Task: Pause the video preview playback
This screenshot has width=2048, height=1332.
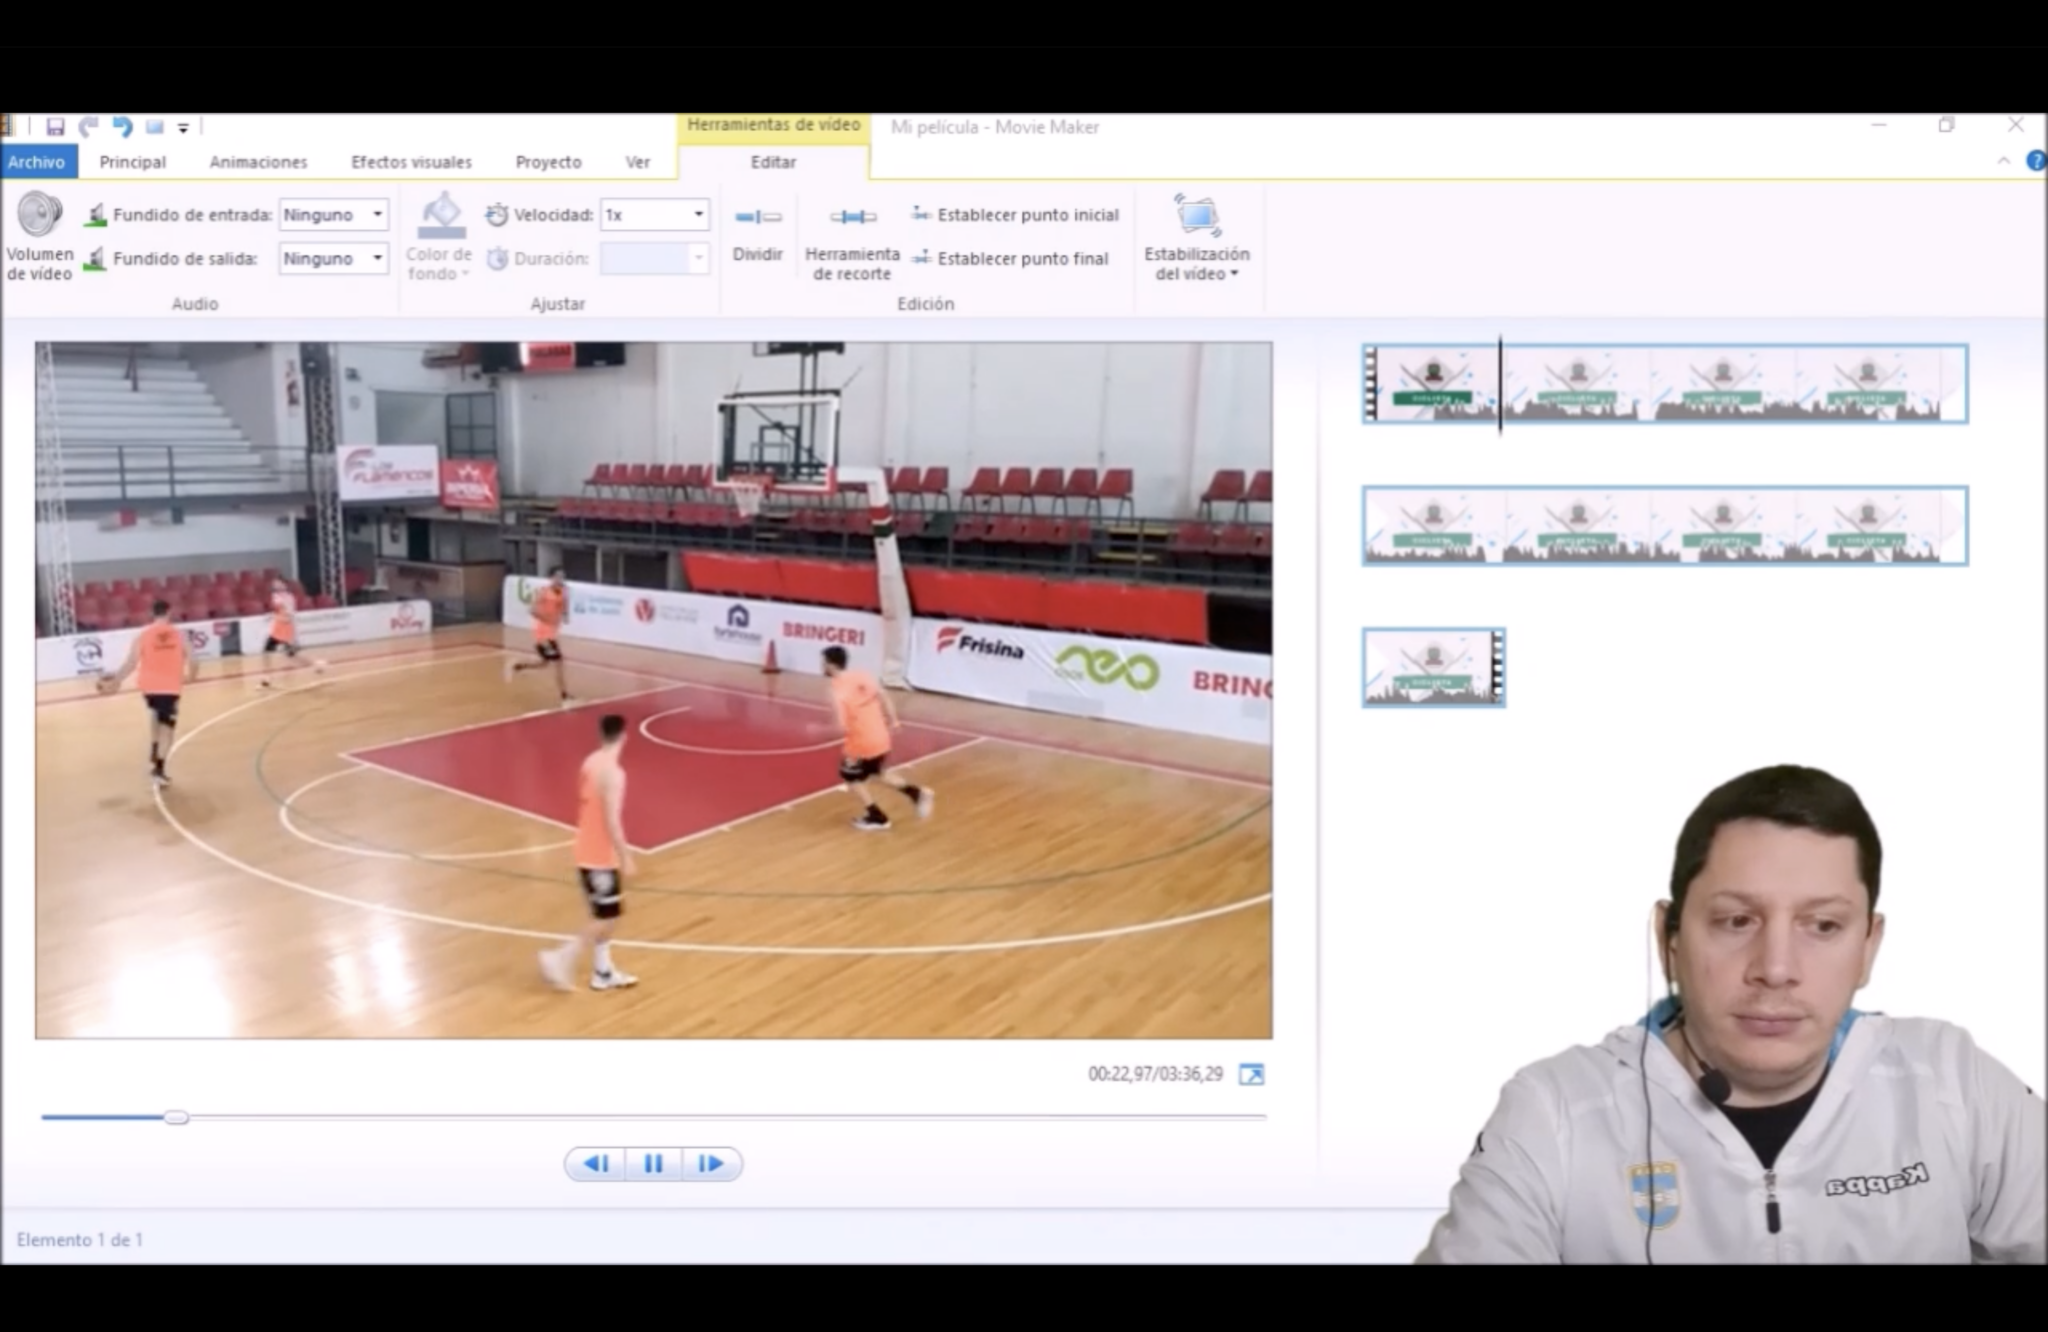Action: point(653,1164)
